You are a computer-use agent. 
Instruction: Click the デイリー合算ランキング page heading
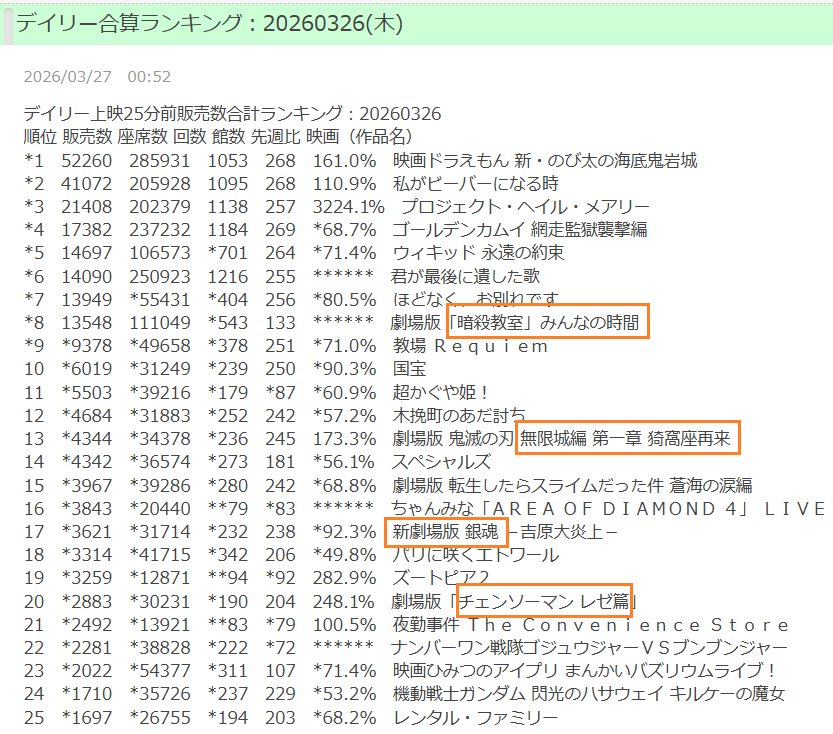(210, 23)
